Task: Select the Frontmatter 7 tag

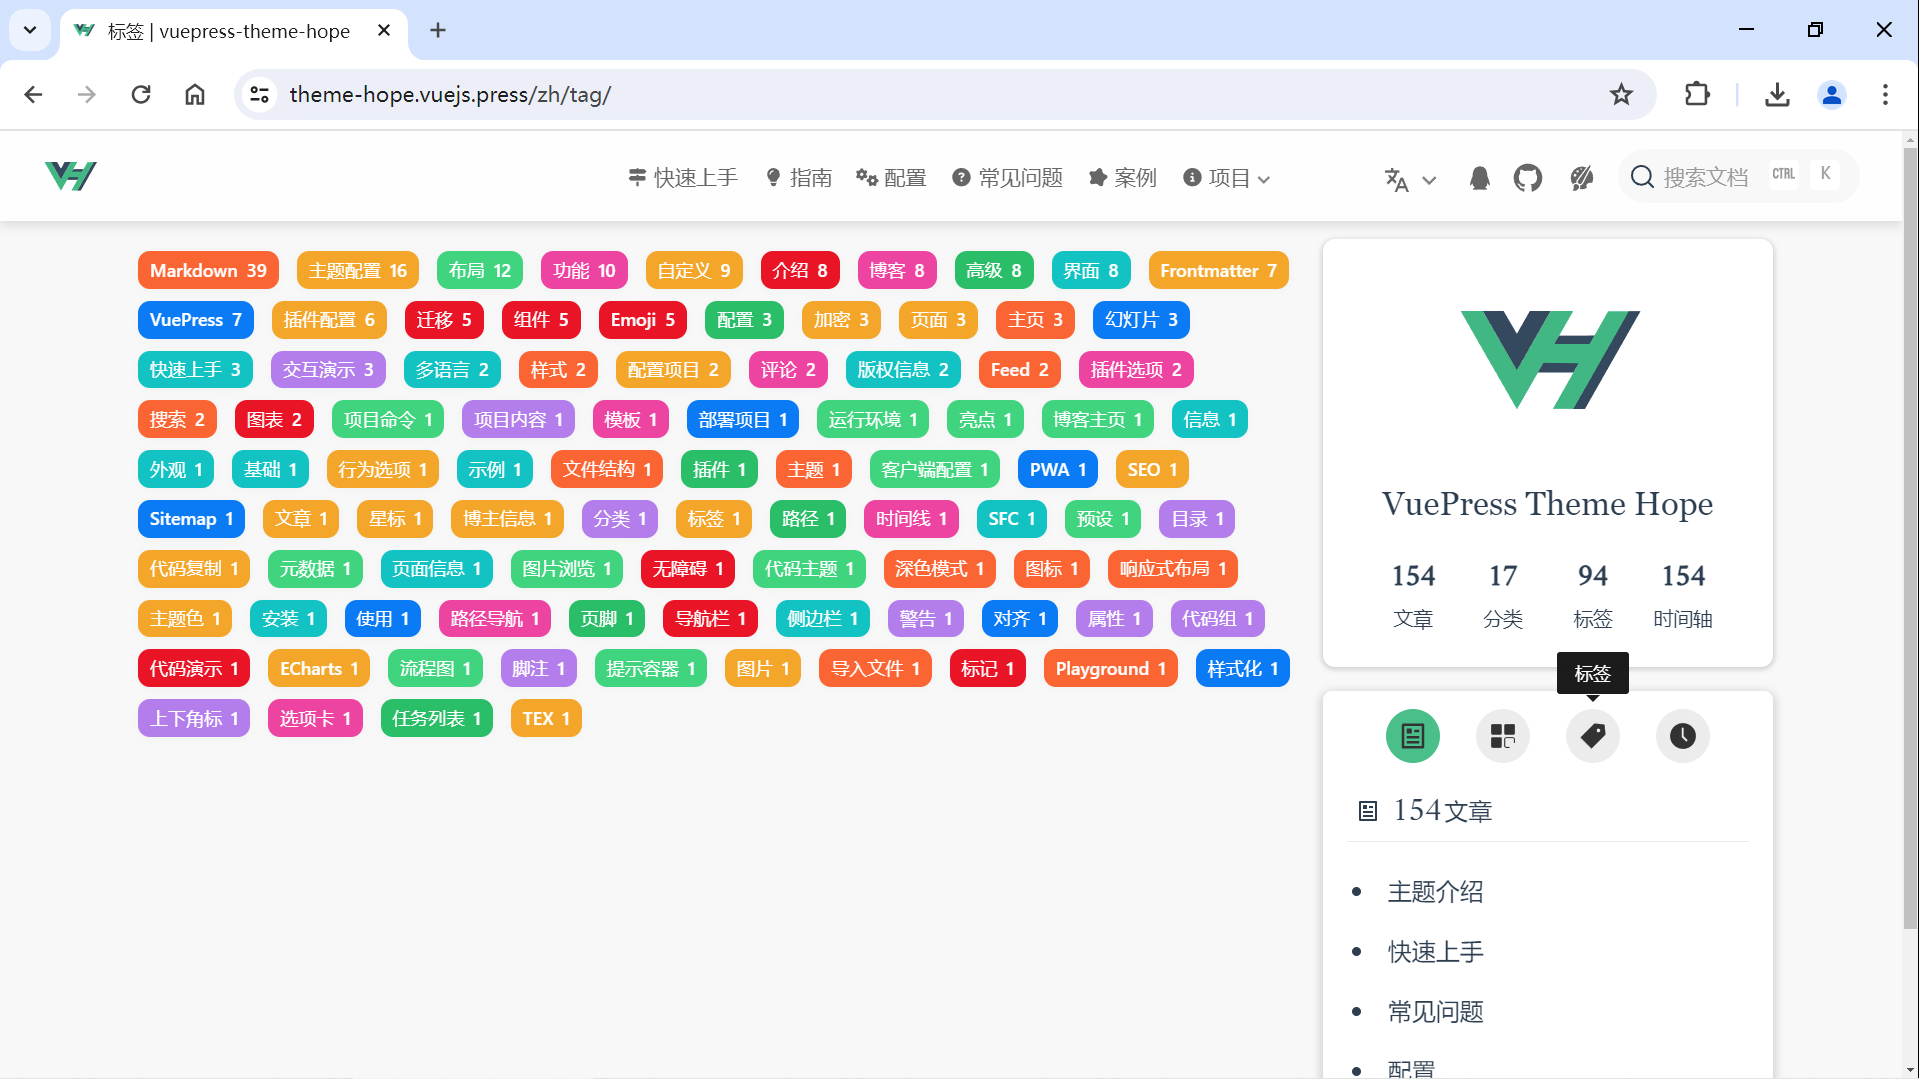Action: click(x=1218, y=271)
